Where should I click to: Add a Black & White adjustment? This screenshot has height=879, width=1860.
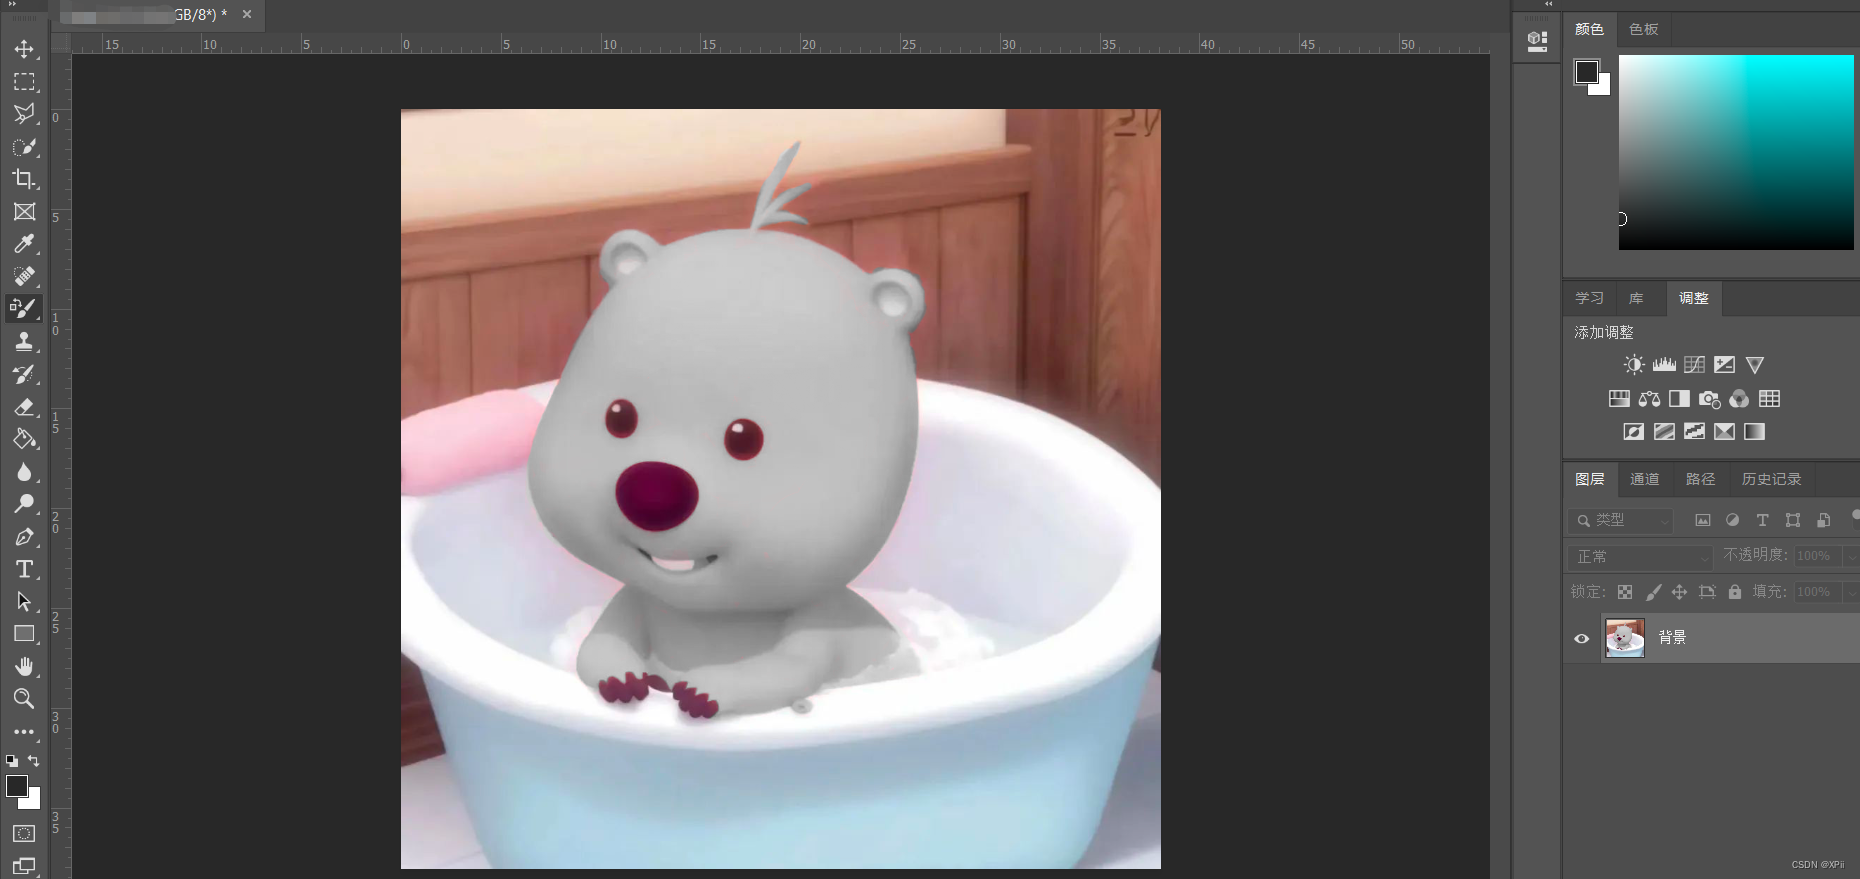[1679, 399]
